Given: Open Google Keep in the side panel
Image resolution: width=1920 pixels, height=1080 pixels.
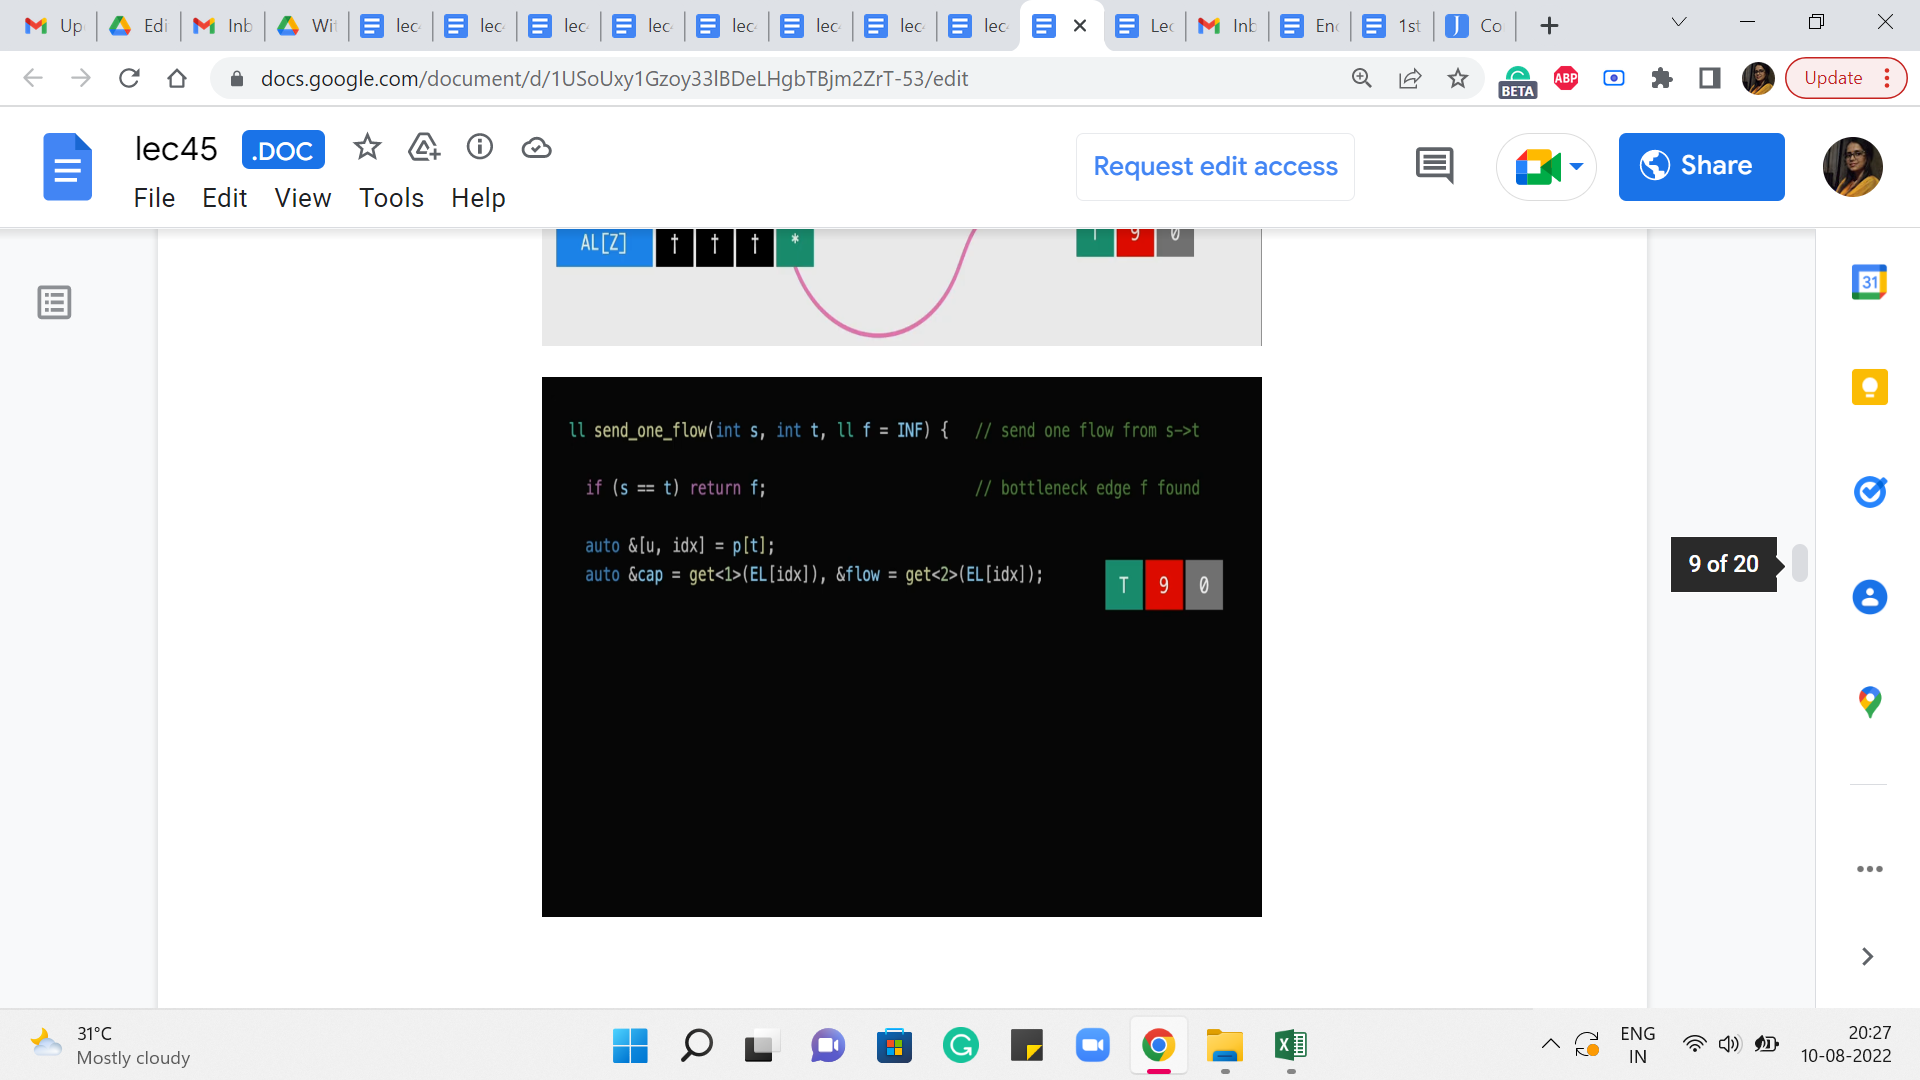Looking at the screenshot, I should pyautogui.click(x=1869, y=387).
